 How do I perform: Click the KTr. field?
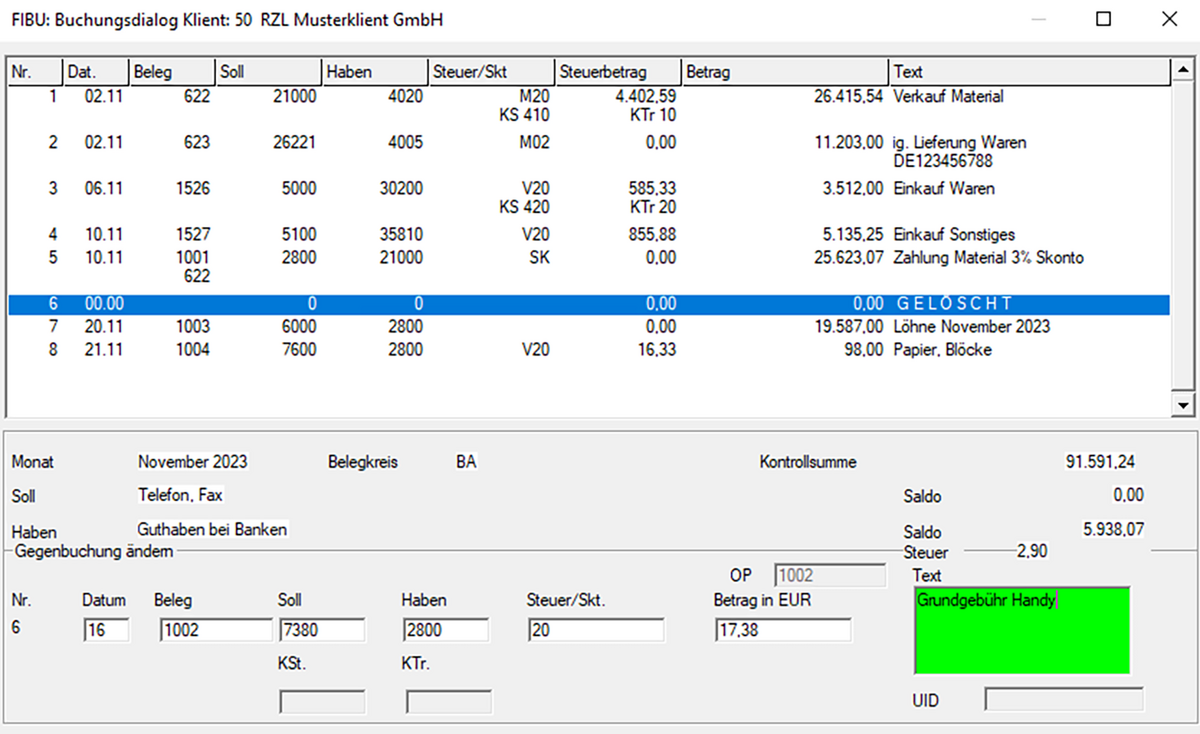[448, 702]
